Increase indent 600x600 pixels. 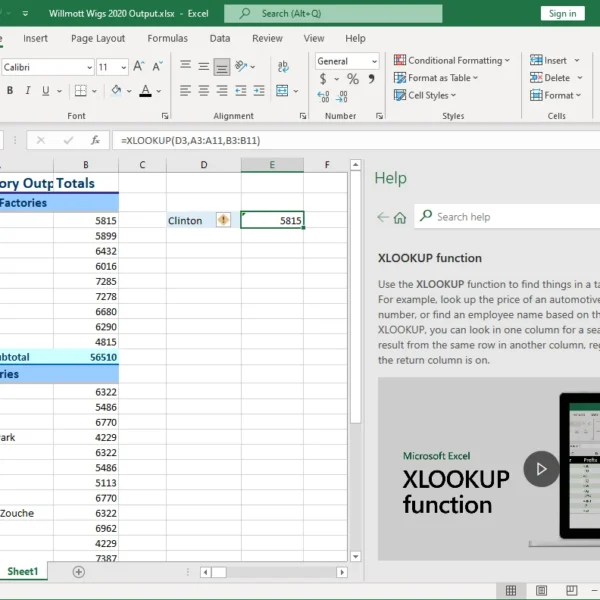259,91
